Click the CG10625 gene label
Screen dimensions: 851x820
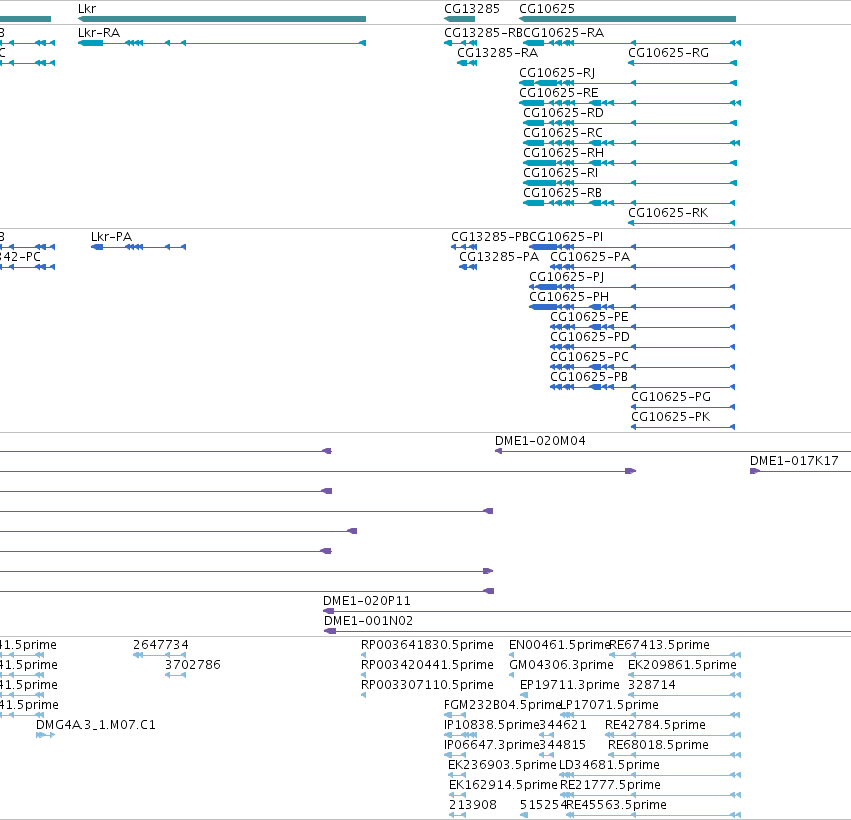coord(547,9)
